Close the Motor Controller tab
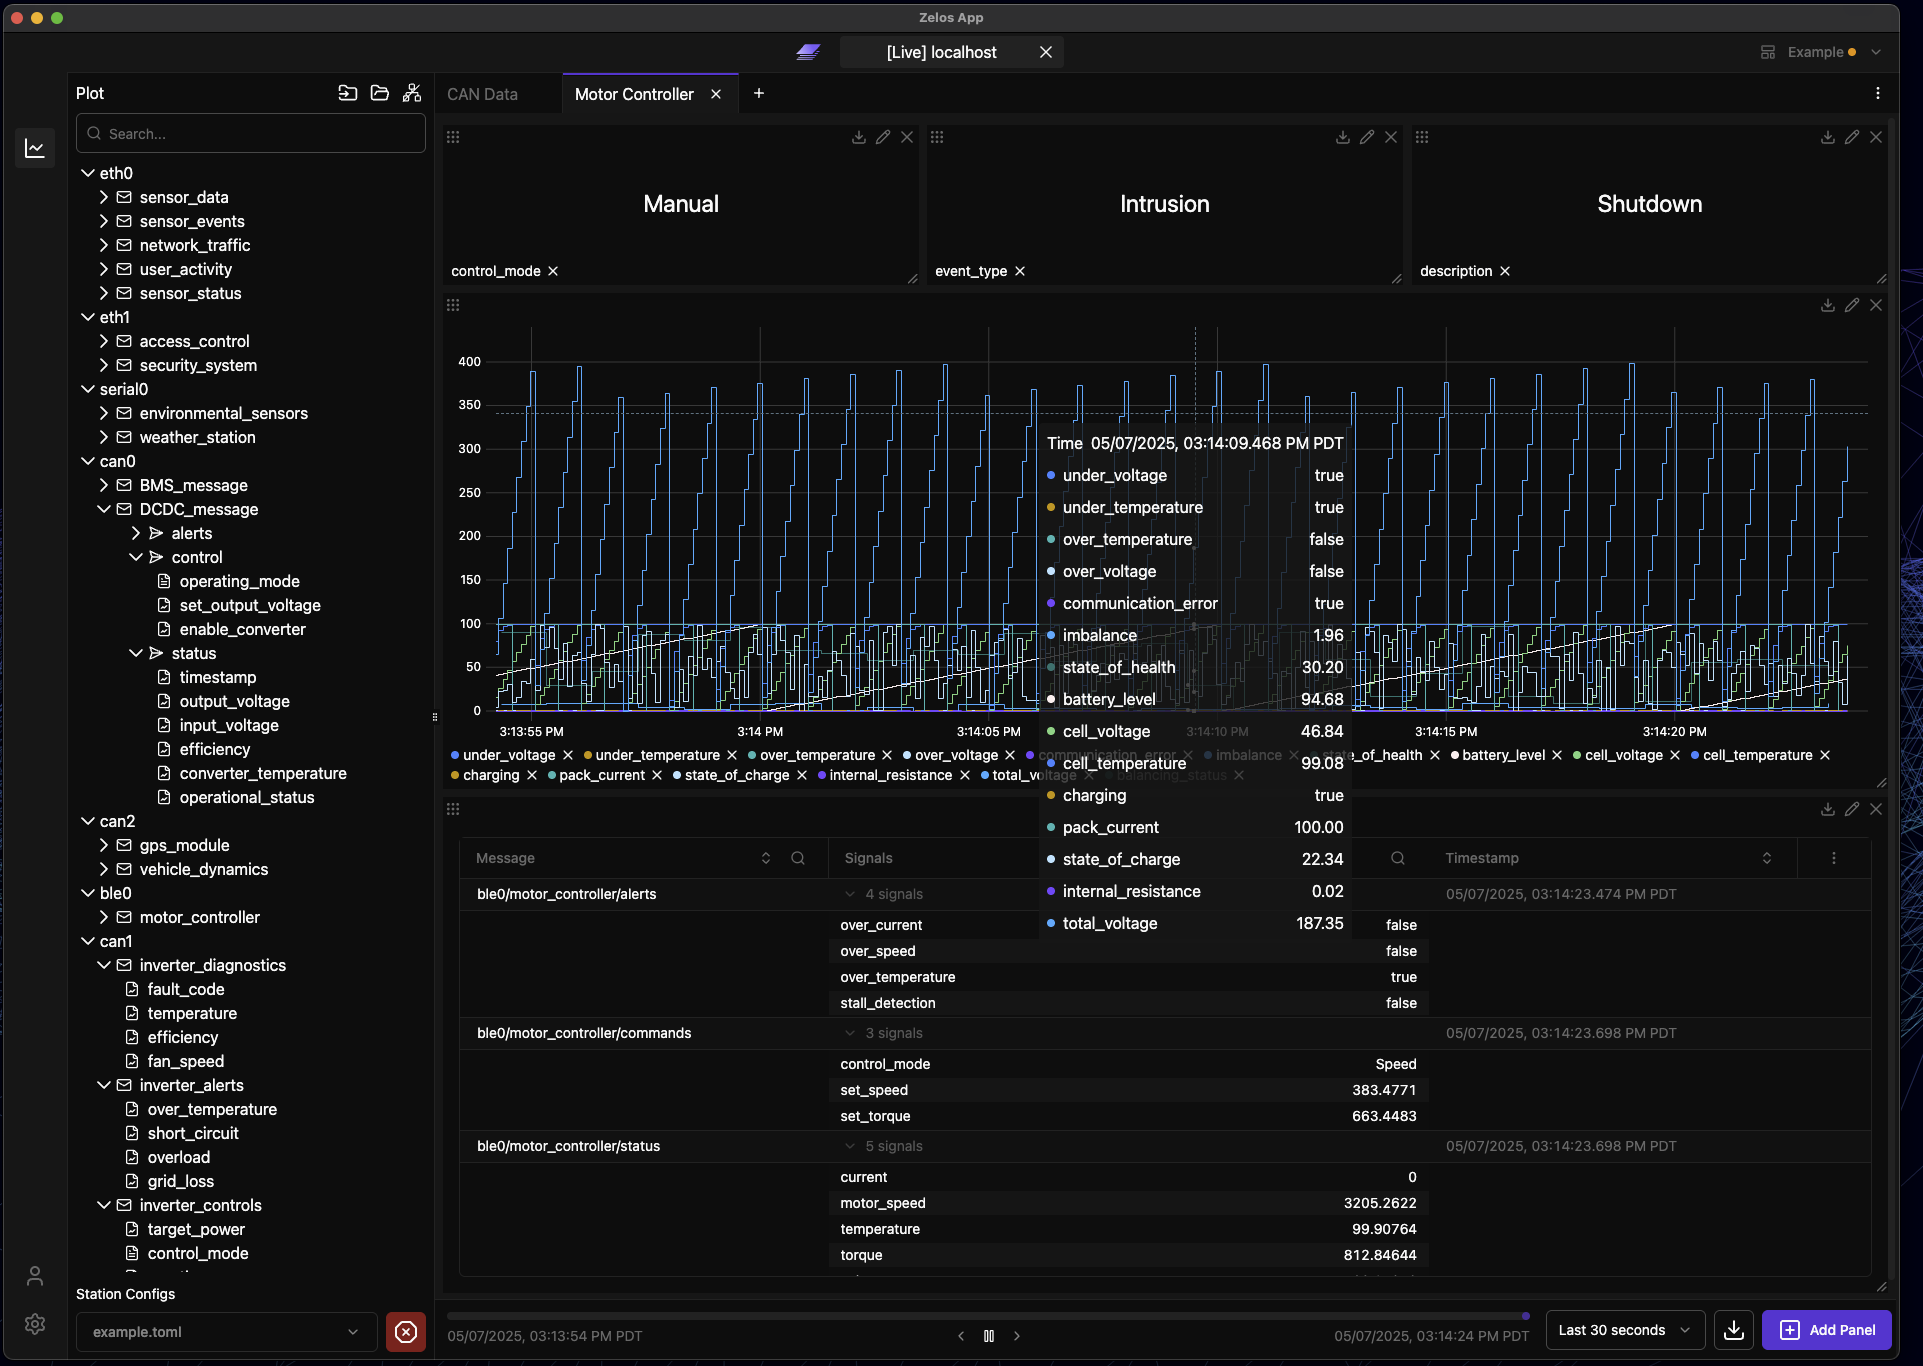 point(716,94)
